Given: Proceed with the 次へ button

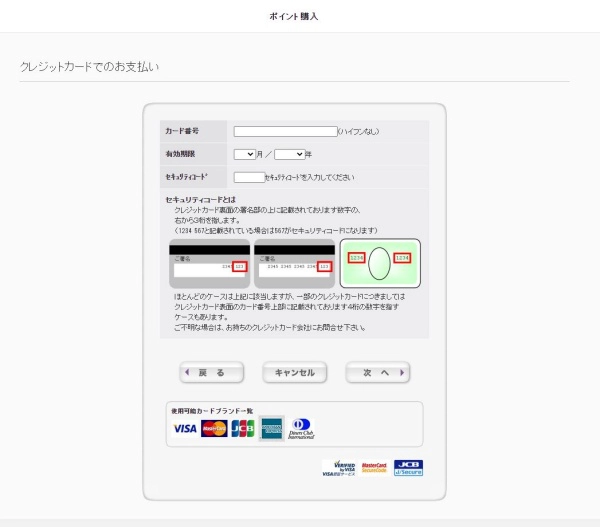Looking at the screenshot, I should [378, 372].
